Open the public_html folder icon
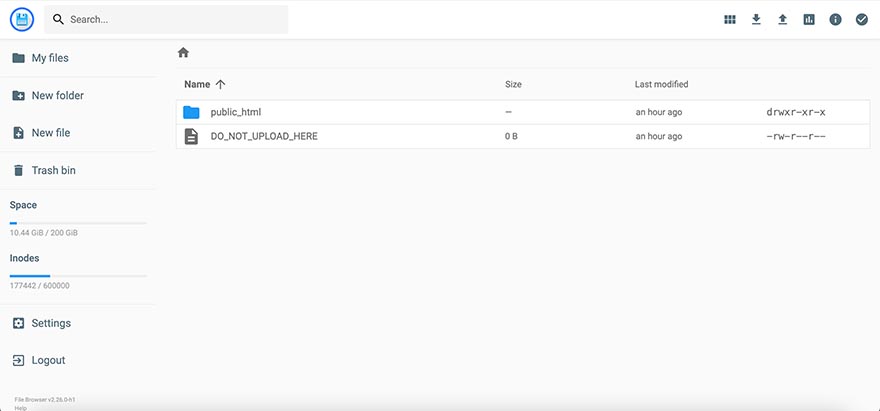This screenshot has height=411, width=880. coord(191,112)
